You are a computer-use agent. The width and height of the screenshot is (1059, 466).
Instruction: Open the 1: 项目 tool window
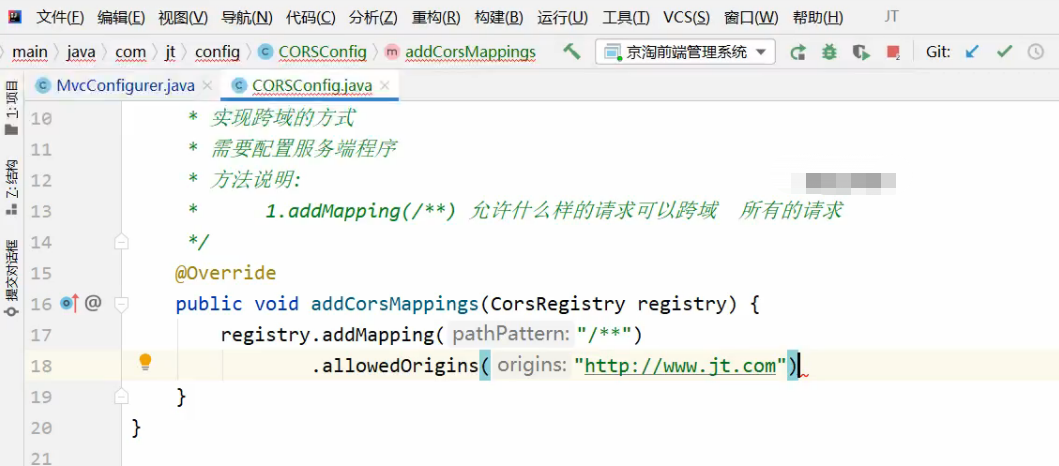[x=11, y=107]
